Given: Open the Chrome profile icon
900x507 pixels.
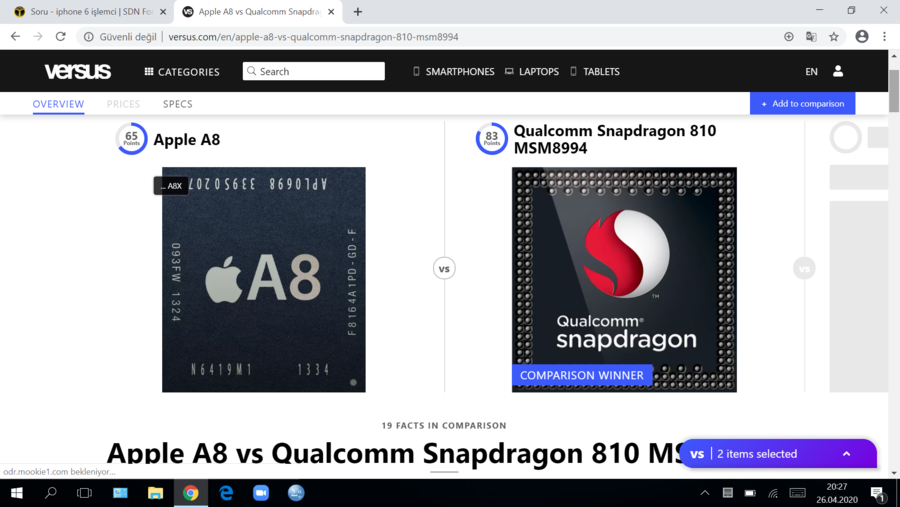Looking at the screenshot, I should coord(862,36).
